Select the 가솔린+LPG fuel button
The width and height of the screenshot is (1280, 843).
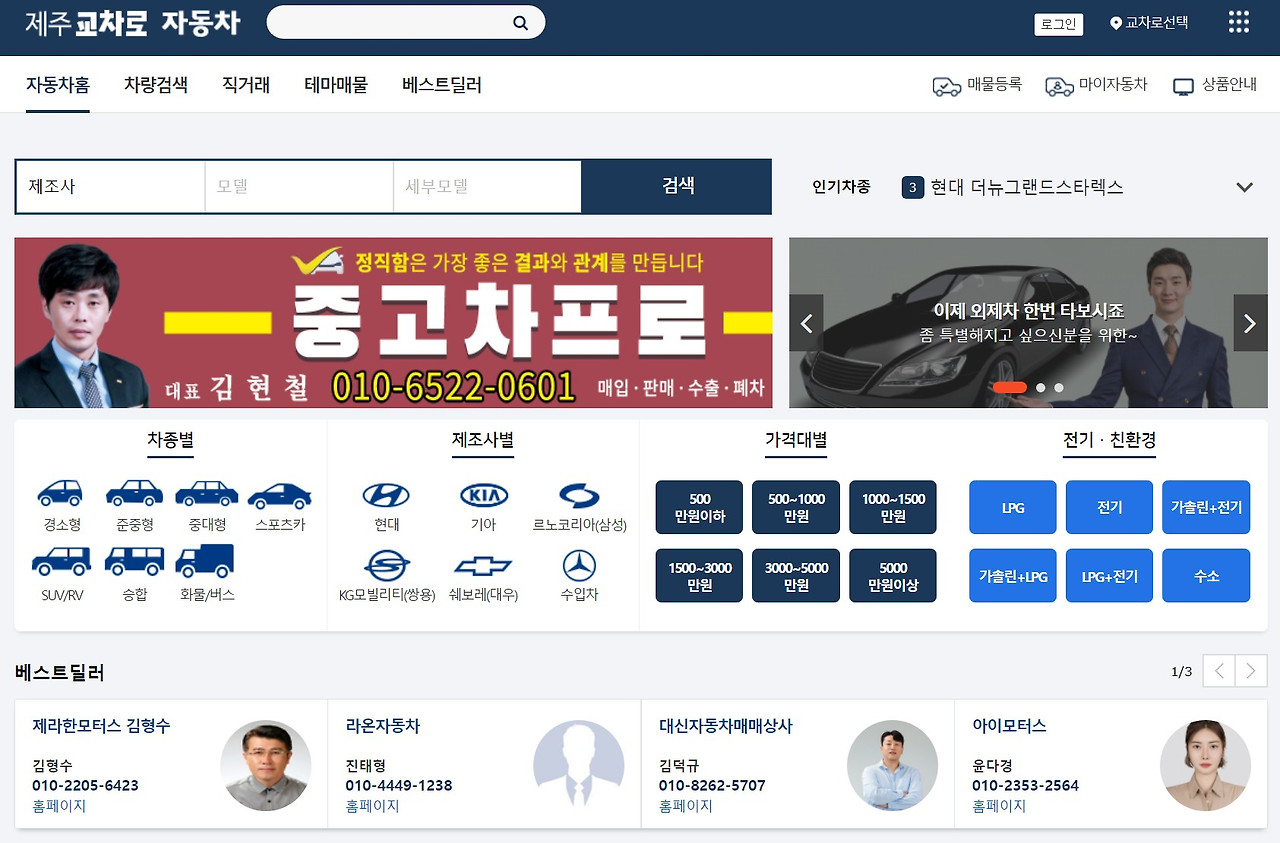(1013, 576)
